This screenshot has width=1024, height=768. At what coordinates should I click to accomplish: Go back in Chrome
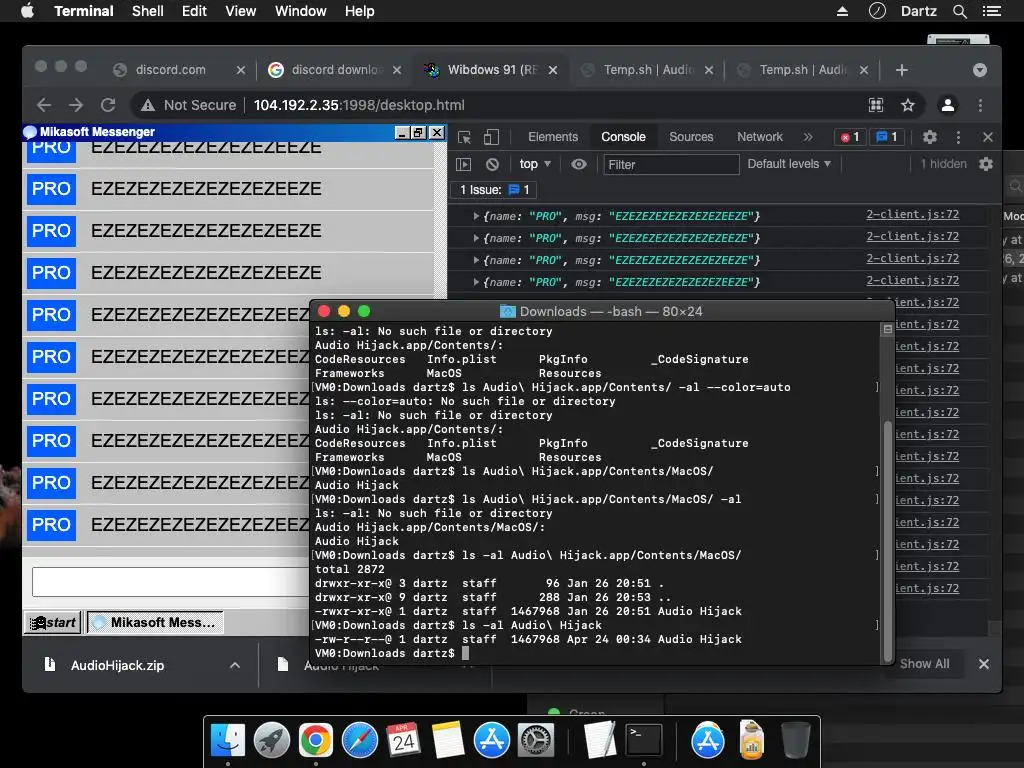[x=44, y=105]
